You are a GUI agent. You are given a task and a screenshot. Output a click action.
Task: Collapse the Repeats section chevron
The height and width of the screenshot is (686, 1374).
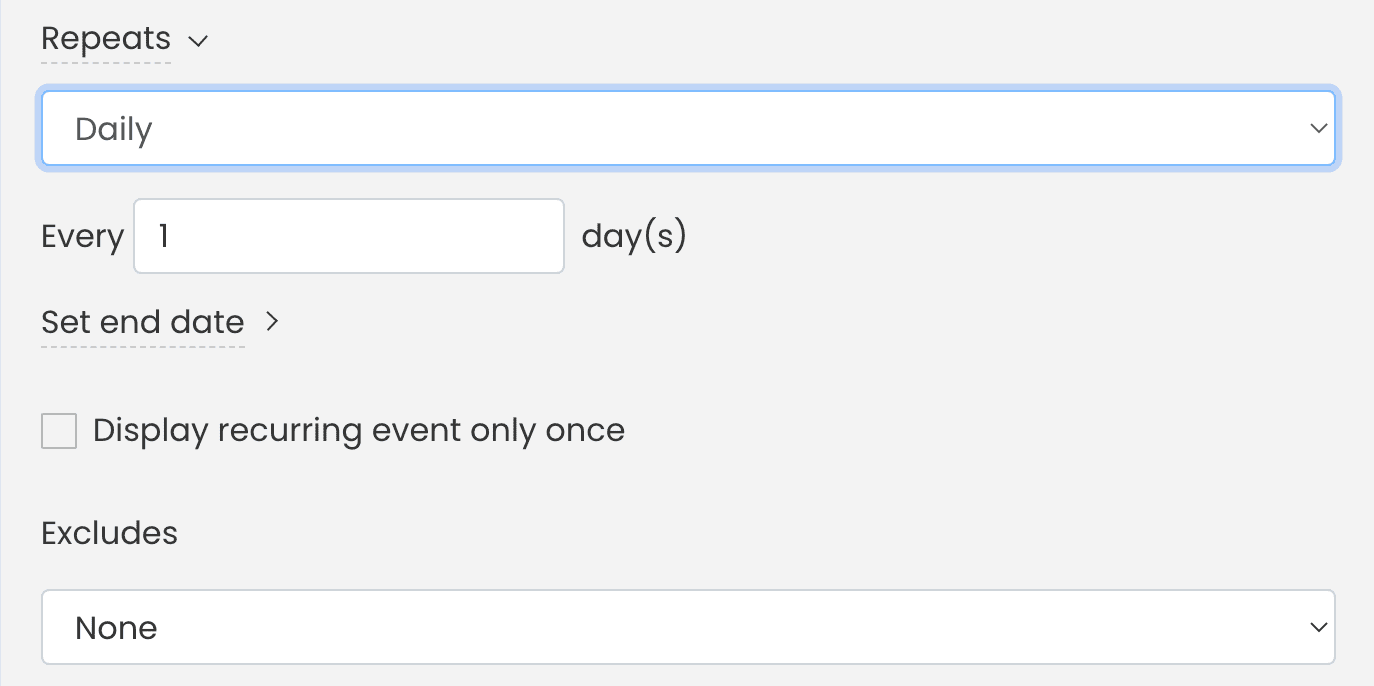coord(198,41)
